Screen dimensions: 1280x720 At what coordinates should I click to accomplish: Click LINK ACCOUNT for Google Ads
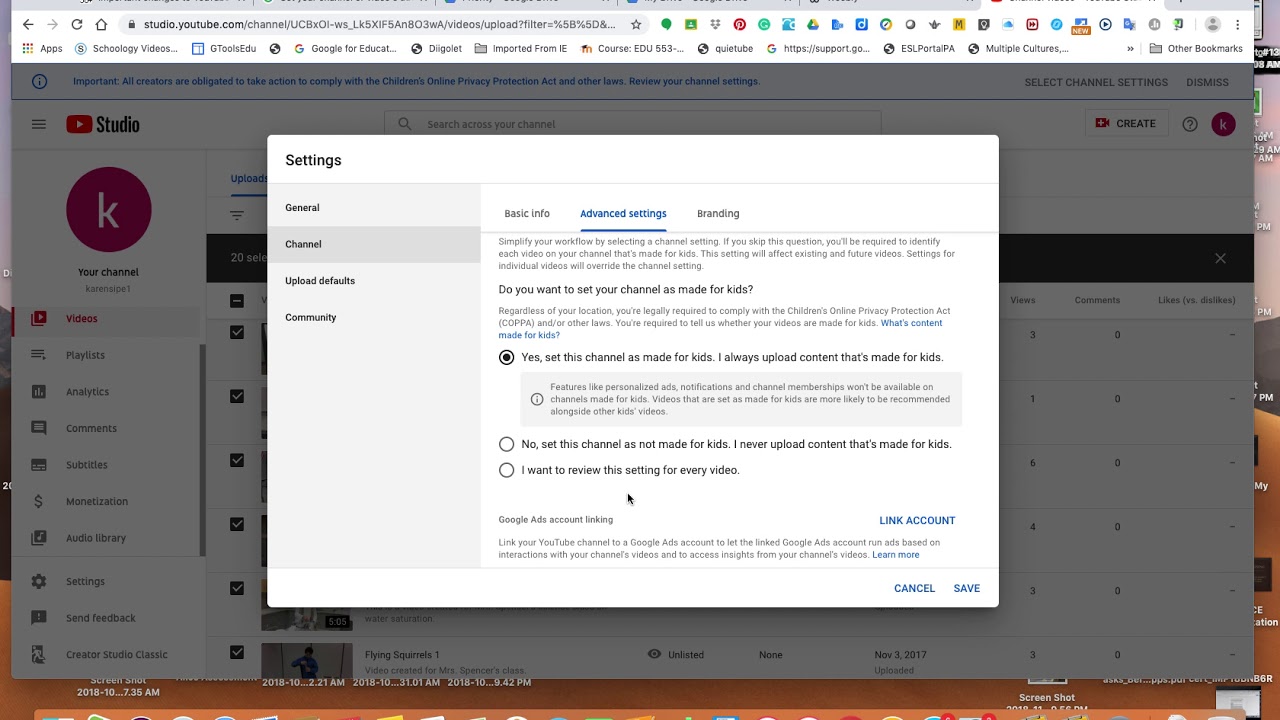[x=917, y=520]
